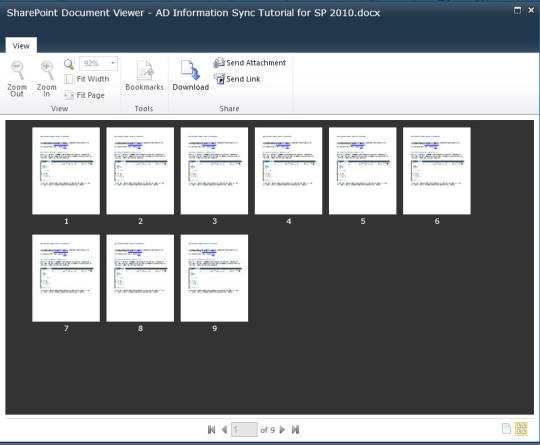The height and width of the screenshot is (445, 540).
Task: Open page 1 thumbnail
Action: [66, 171]
